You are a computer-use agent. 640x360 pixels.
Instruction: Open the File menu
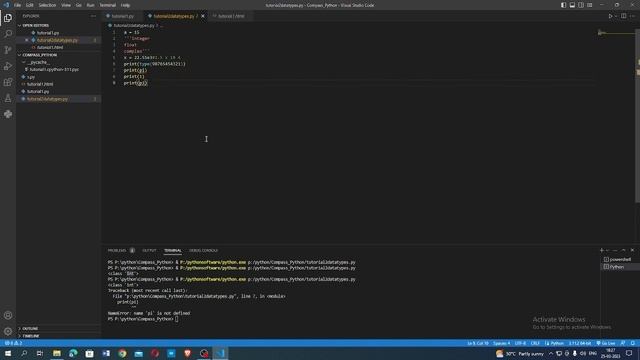click(17, 5)
